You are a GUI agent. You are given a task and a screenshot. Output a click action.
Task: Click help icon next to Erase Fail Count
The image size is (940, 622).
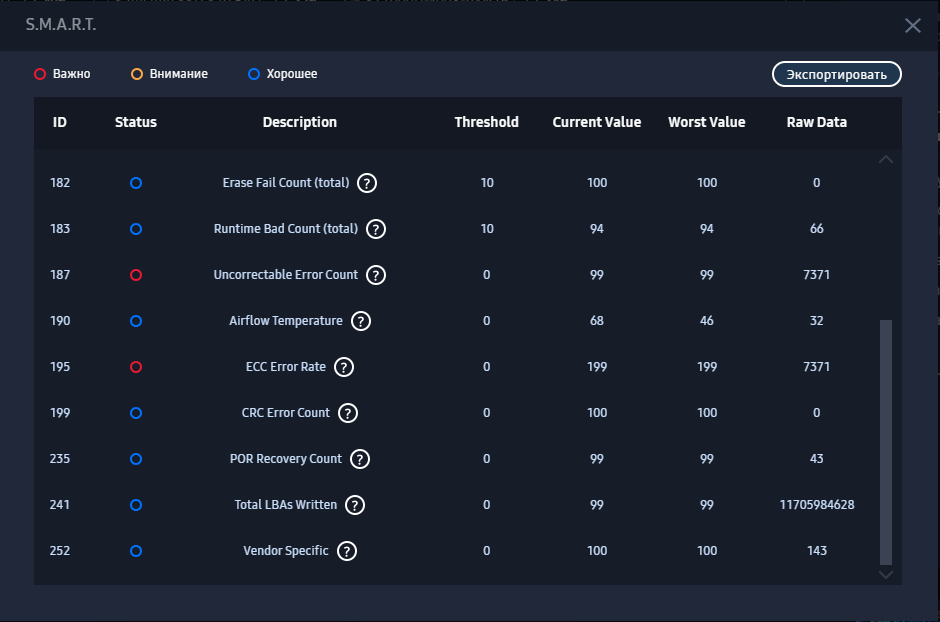(367, 183)
